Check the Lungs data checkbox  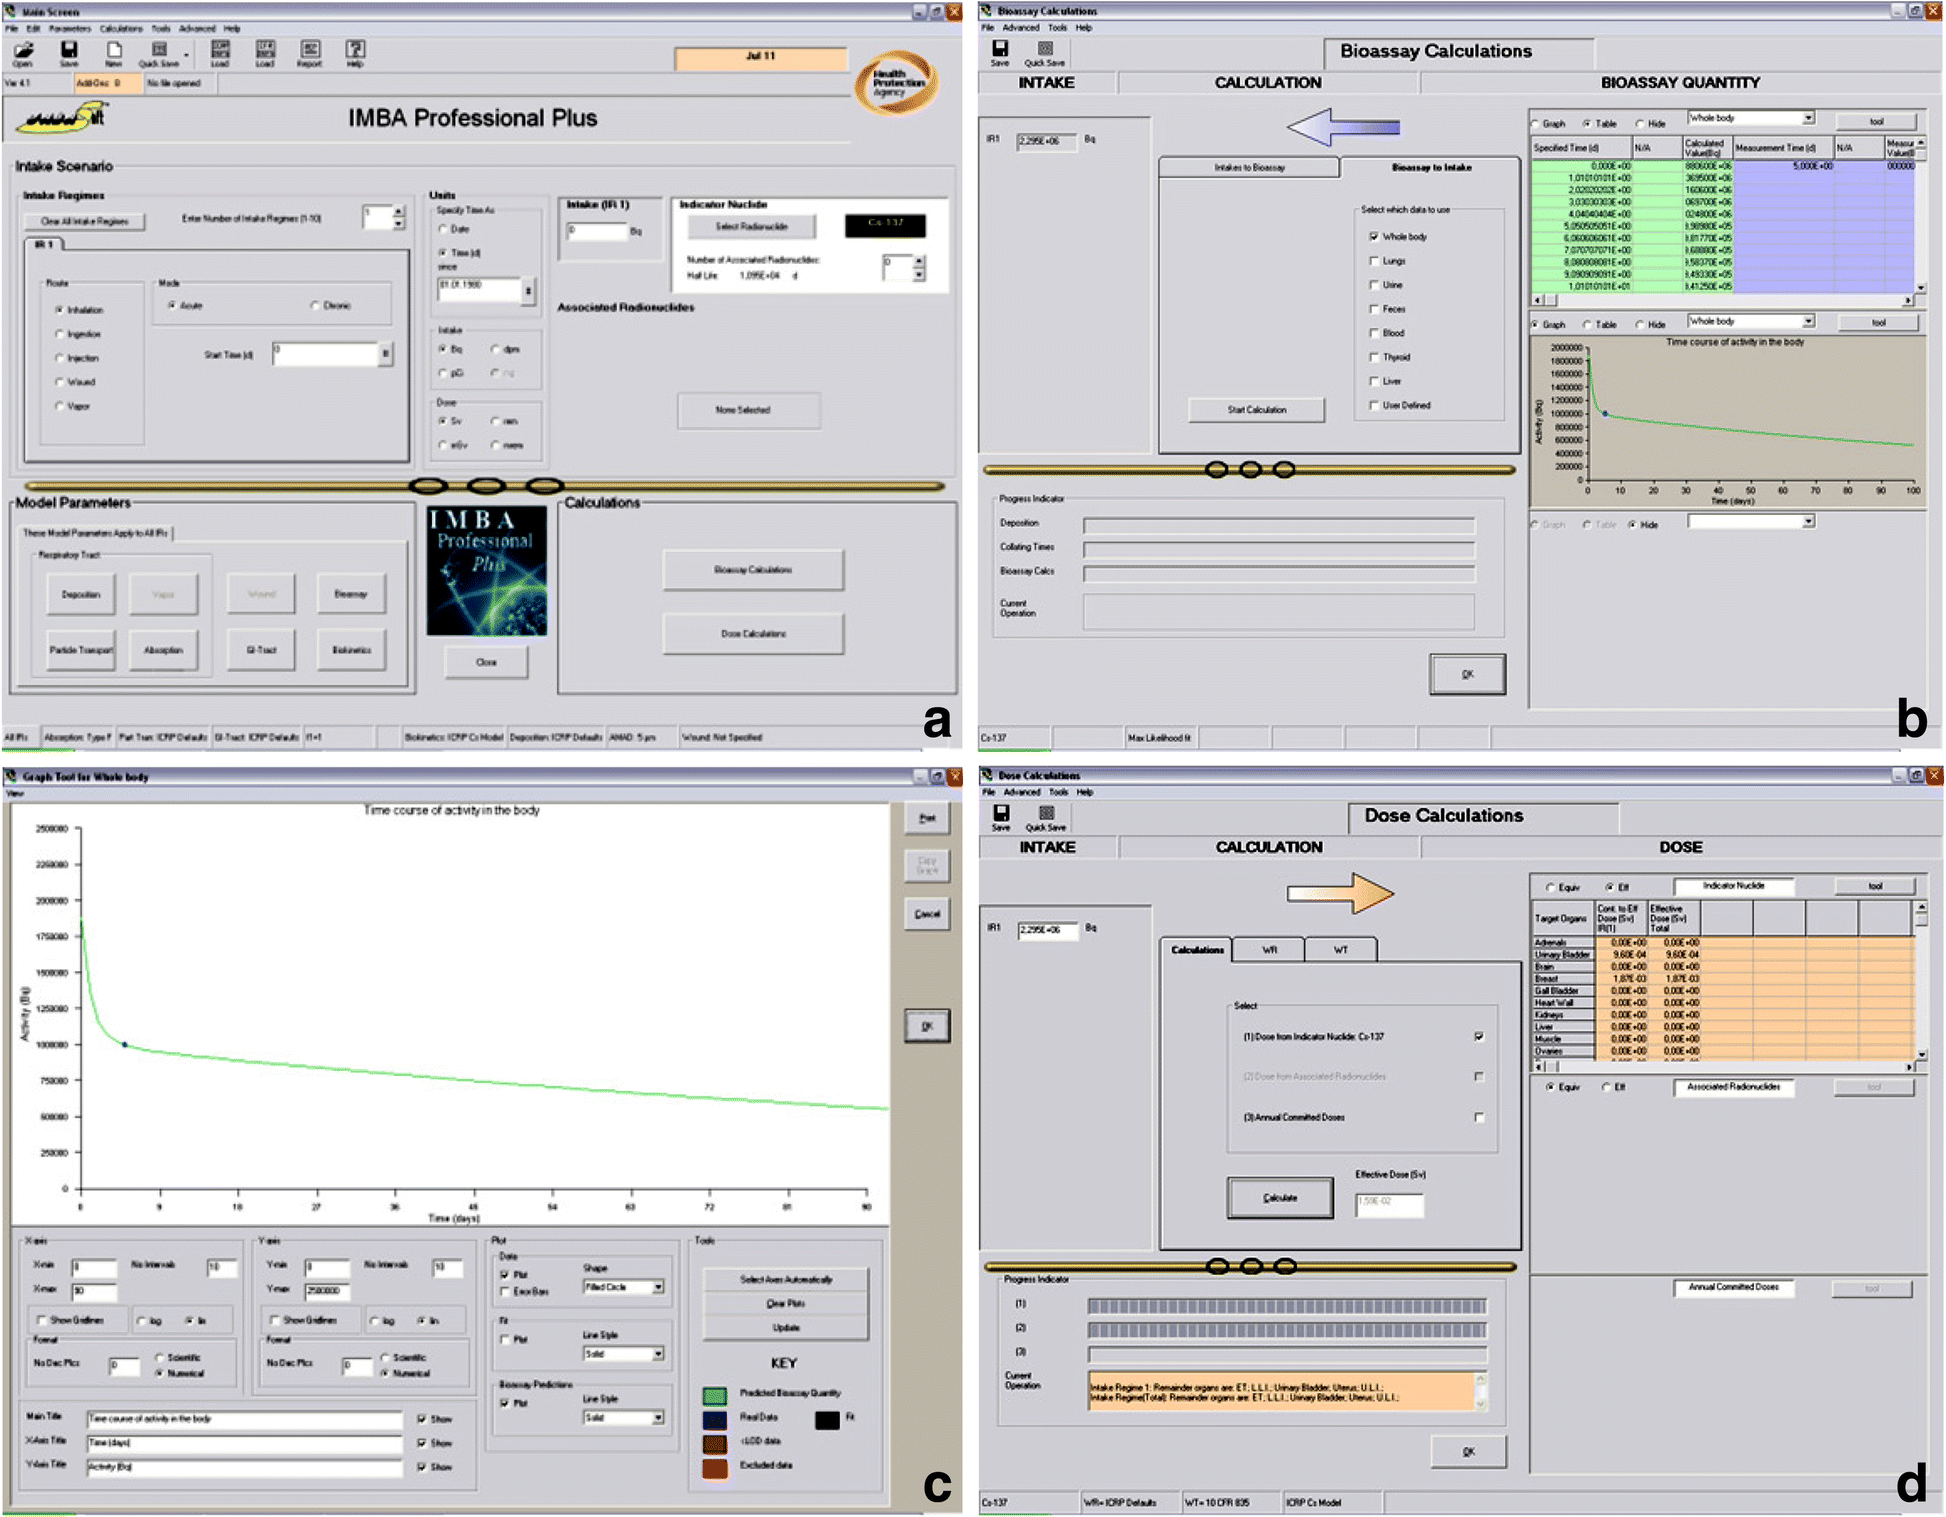(1374, 261)
